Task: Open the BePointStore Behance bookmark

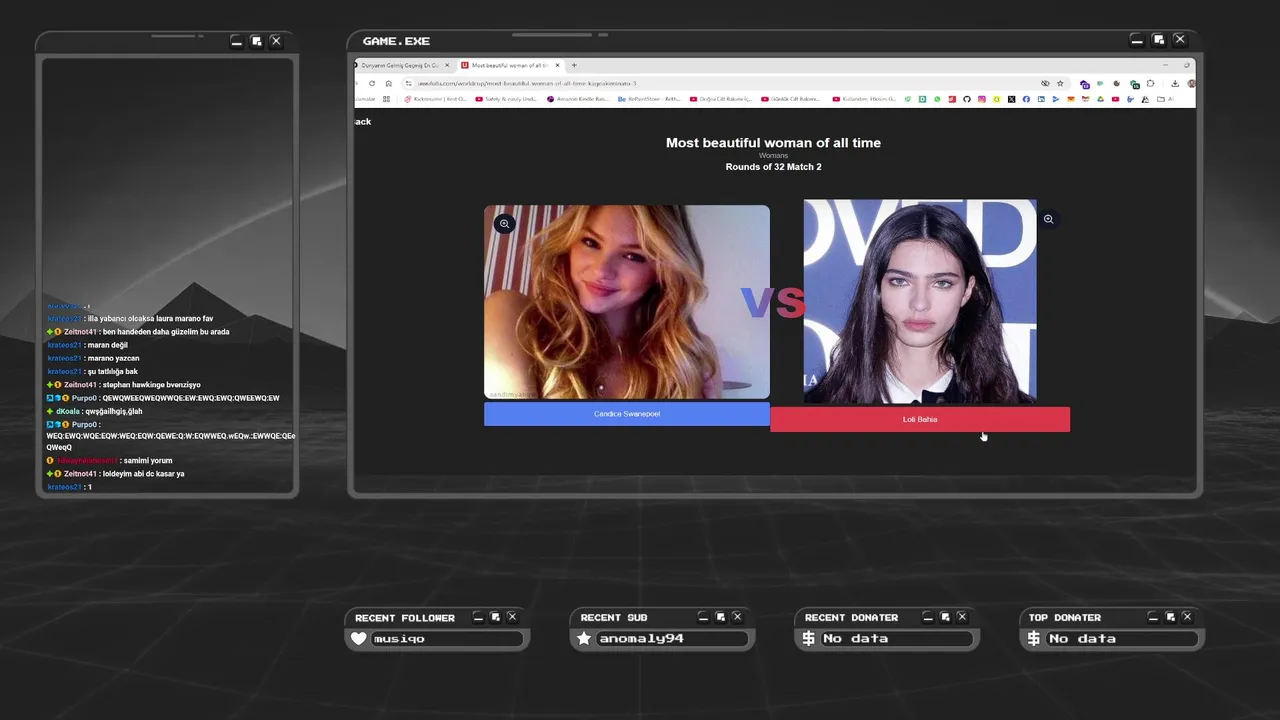Action: click(650, 99)
